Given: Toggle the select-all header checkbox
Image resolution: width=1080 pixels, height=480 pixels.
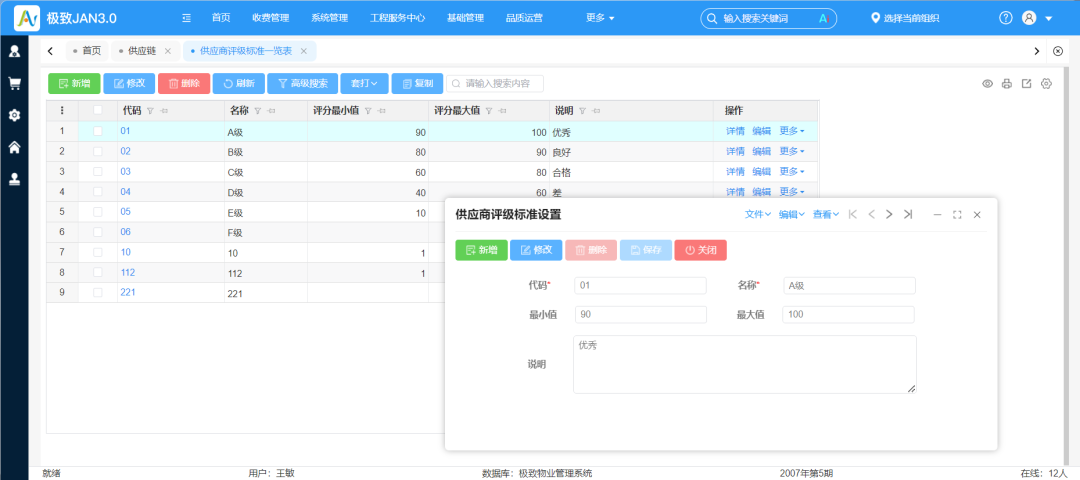Looking at the screenshot, I should [98, 110].
